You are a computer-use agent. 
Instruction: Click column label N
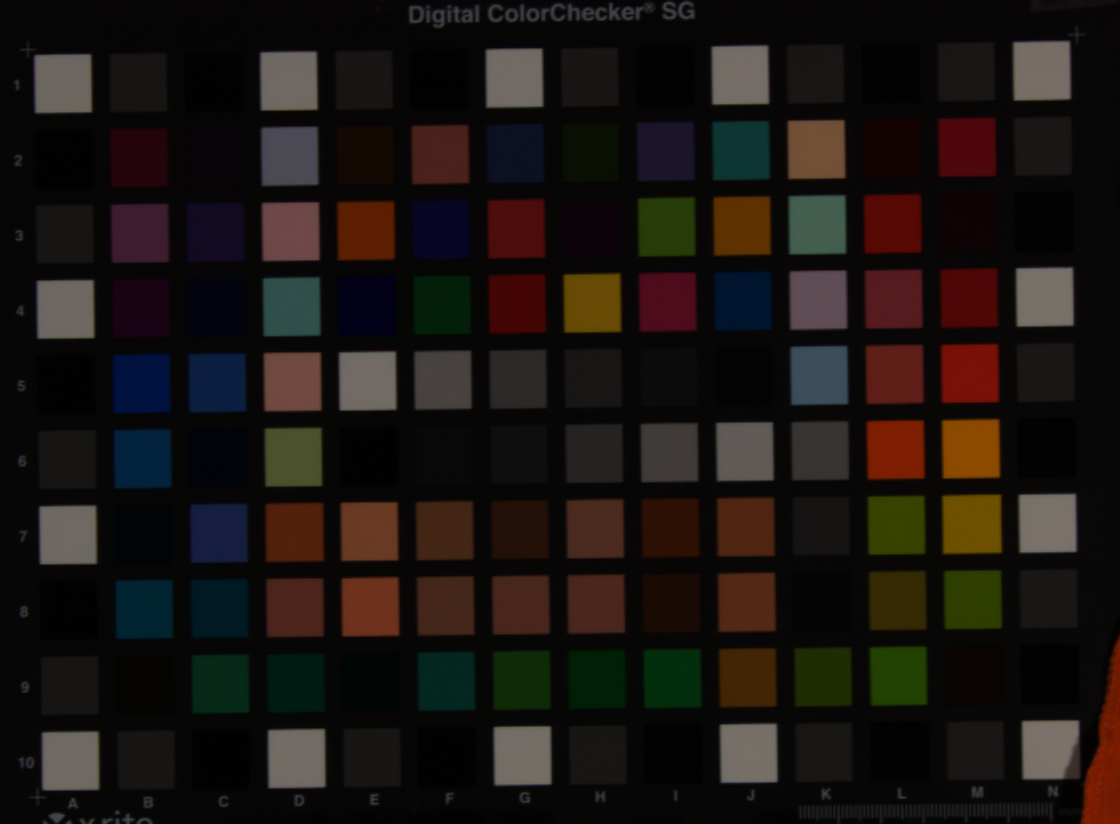(1052, 791)
